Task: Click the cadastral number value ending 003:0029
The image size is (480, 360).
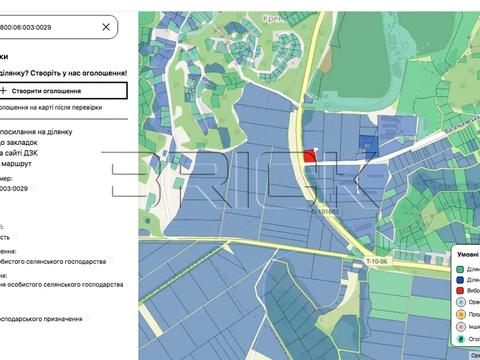Action: [14, 188]
